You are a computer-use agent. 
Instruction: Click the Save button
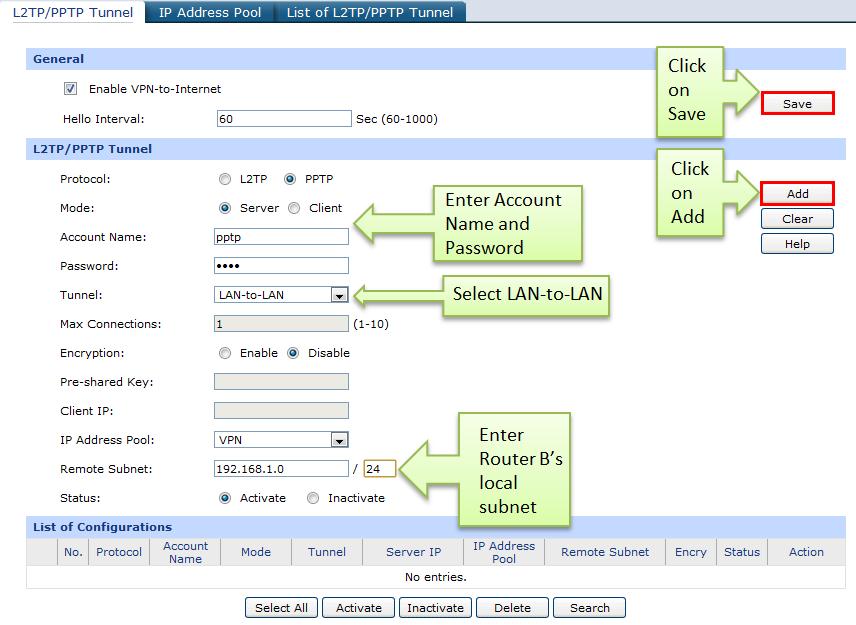[797, 104]
